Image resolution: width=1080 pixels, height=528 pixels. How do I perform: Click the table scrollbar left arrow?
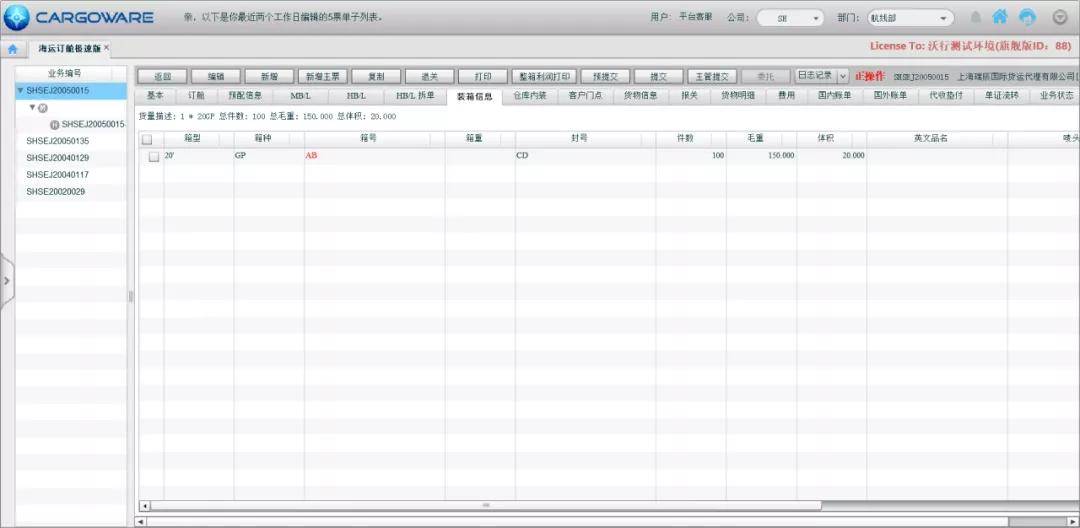(x=145, y=506)
